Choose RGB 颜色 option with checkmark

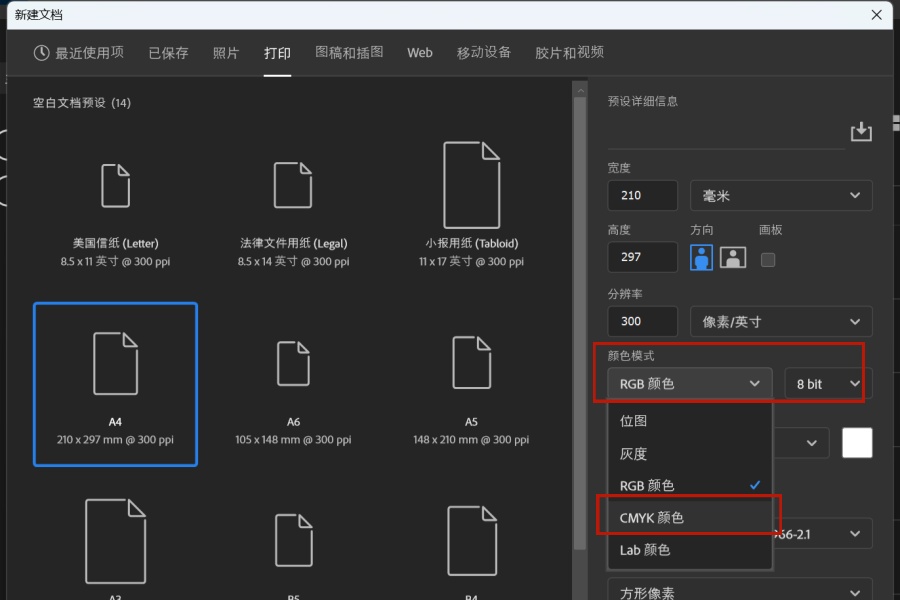[689, 486]
